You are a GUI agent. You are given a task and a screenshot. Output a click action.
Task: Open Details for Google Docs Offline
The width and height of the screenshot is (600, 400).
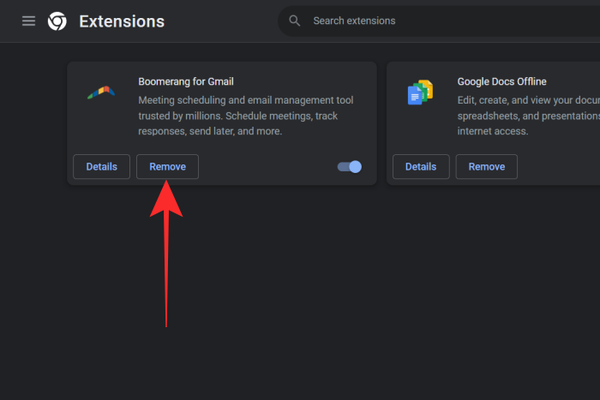pyautogui.click(x=421, y=167)
